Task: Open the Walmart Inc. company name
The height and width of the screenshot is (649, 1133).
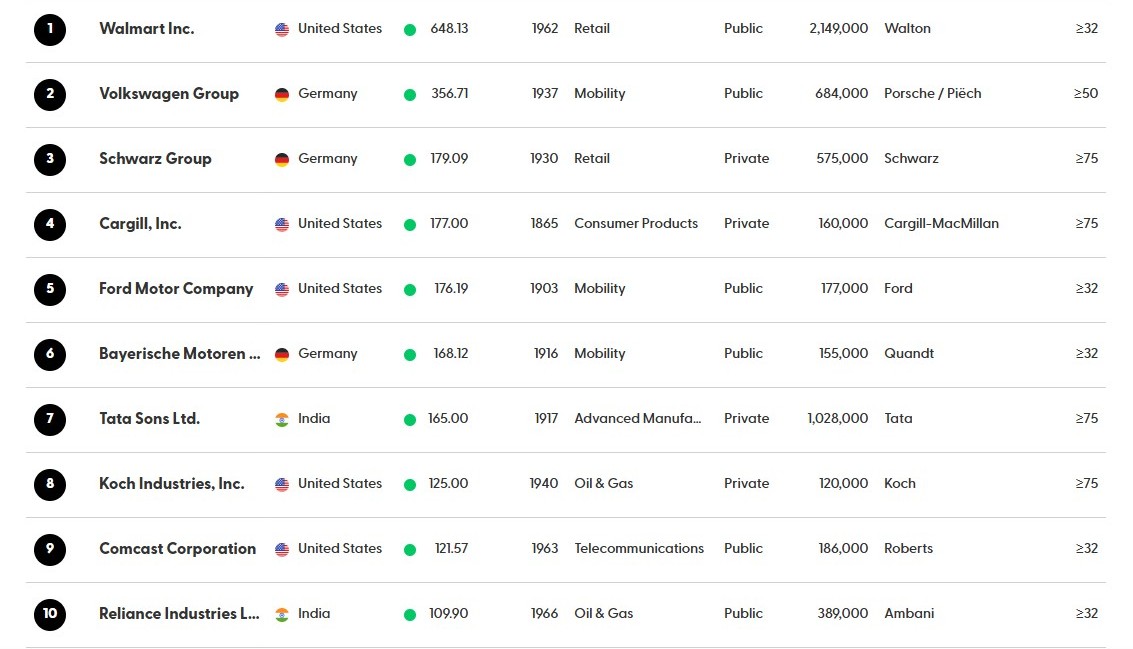Action: (147, 29)
